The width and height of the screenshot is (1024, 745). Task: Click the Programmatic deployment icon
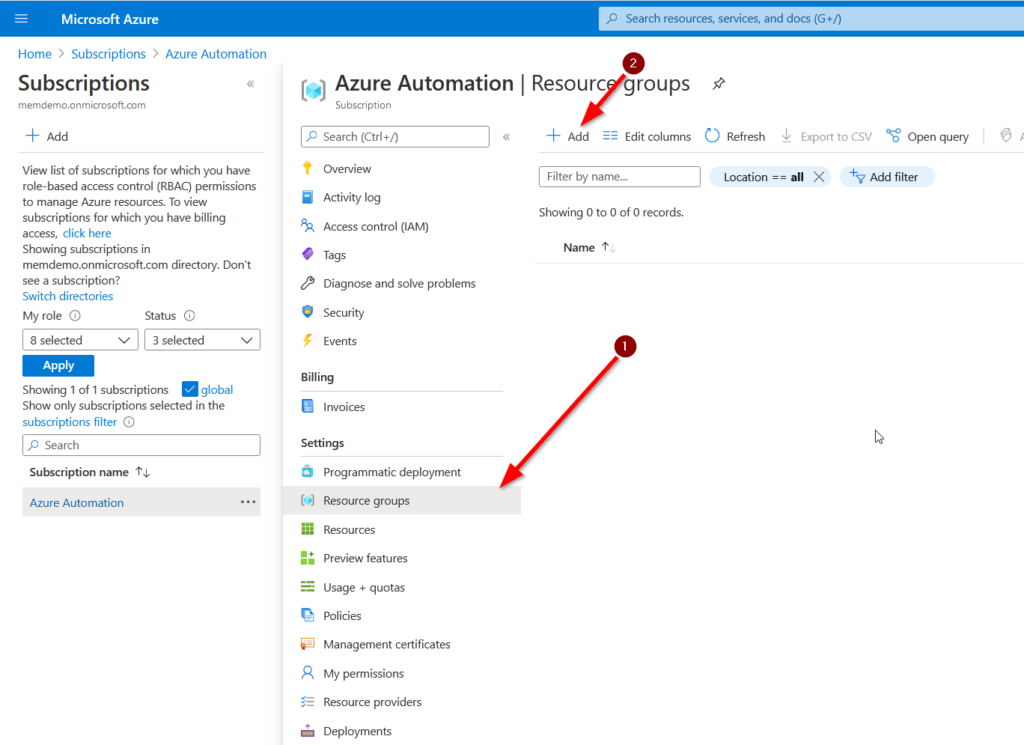coord(308,471)
